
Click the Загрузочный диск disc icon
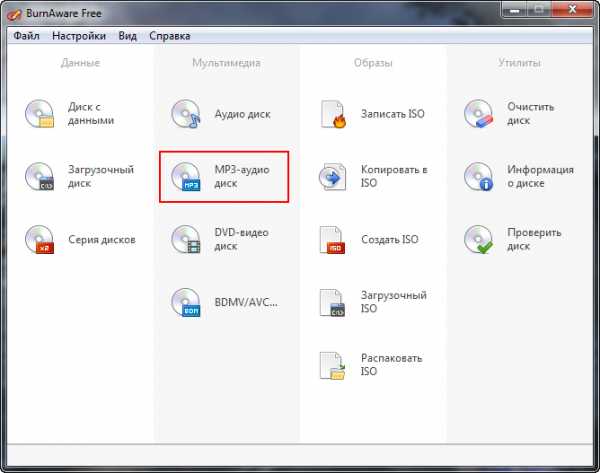coord(39,176)
